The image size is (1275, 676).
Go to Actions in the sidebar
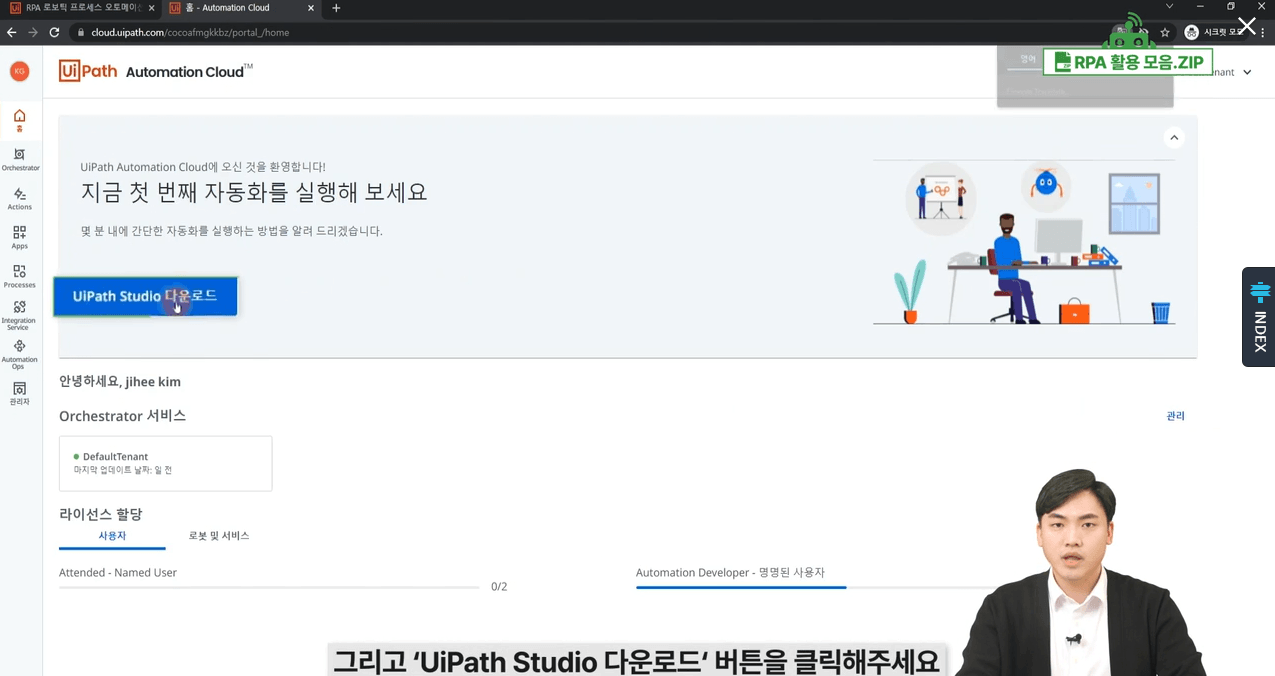click(20, 198)
